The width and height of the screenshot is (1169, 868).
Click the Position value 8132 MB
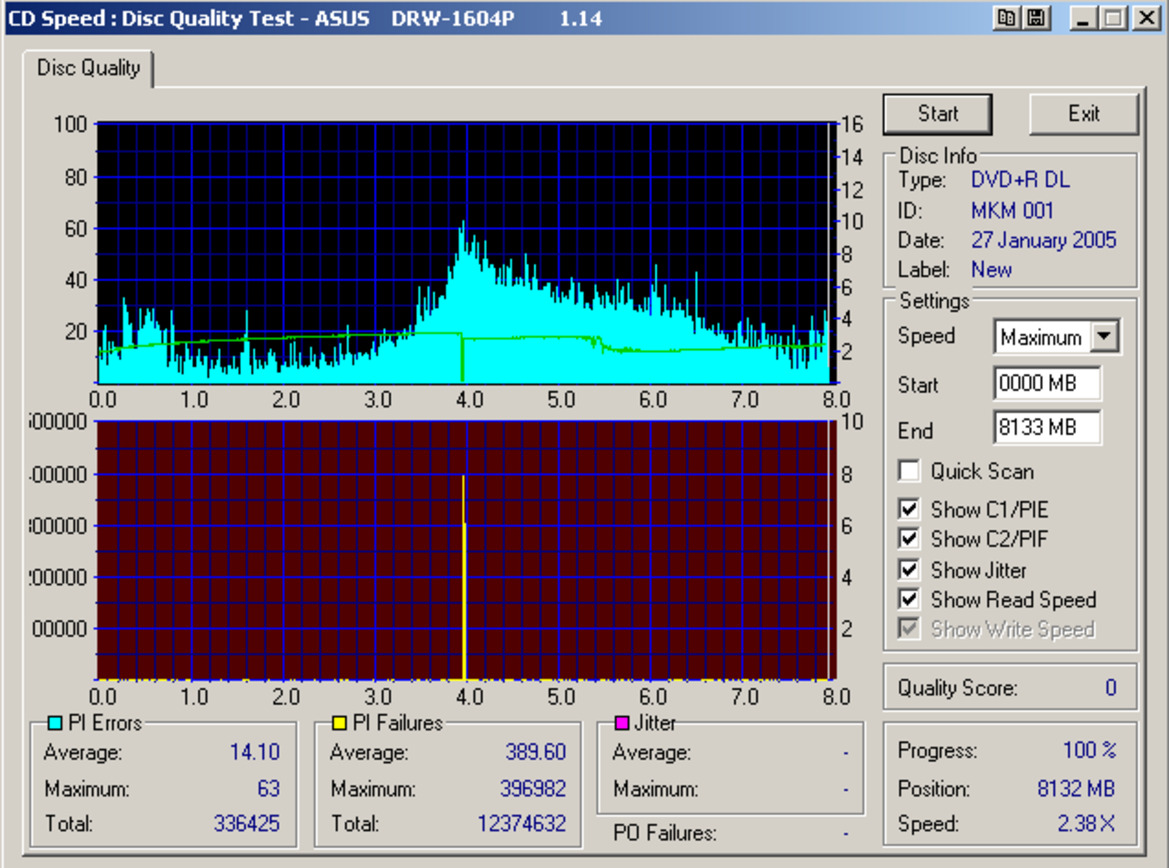click(x=1077, y=788)
